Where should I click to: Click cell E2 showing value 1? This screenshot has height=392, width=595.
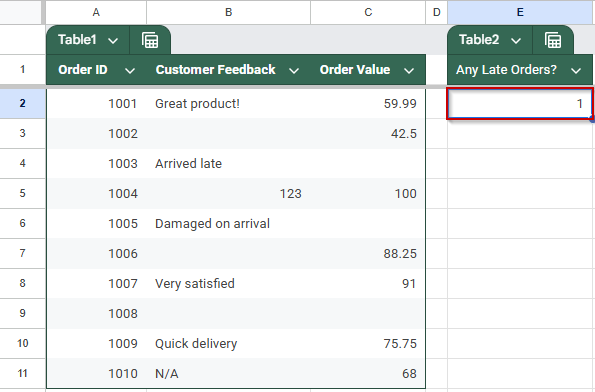(x=520, y=104)
